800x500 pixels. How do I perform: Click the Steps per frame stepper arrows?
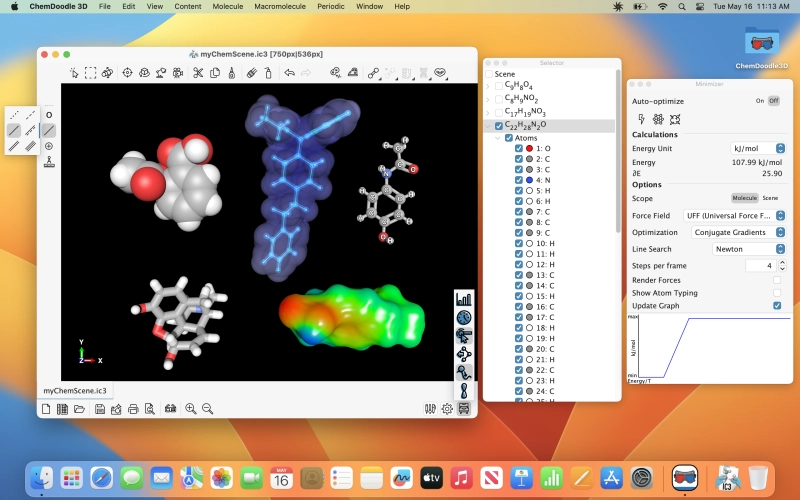tap(780, 266)
